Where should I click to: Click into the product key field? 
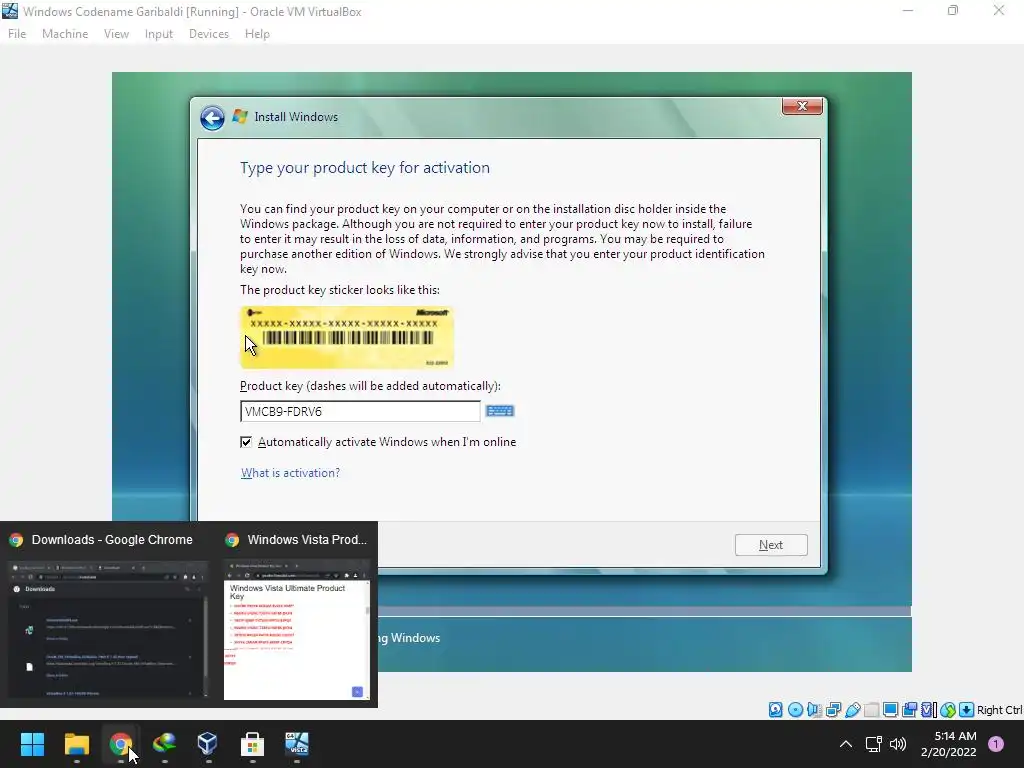point(360,411)
